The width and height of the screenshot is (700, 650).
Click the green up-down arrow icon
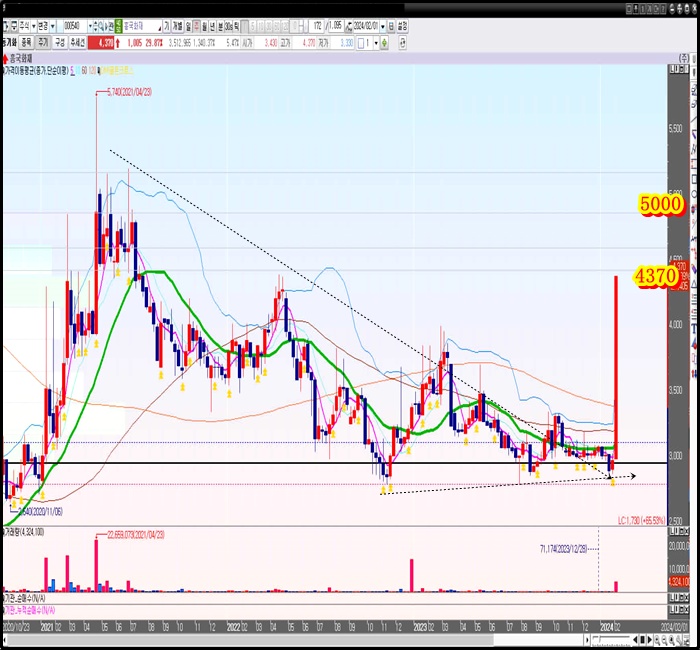click(x=384, y=43)
